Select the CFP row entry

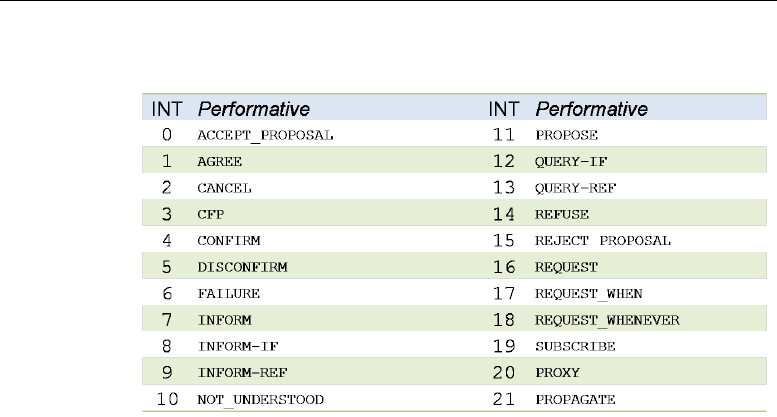point(211,214)
